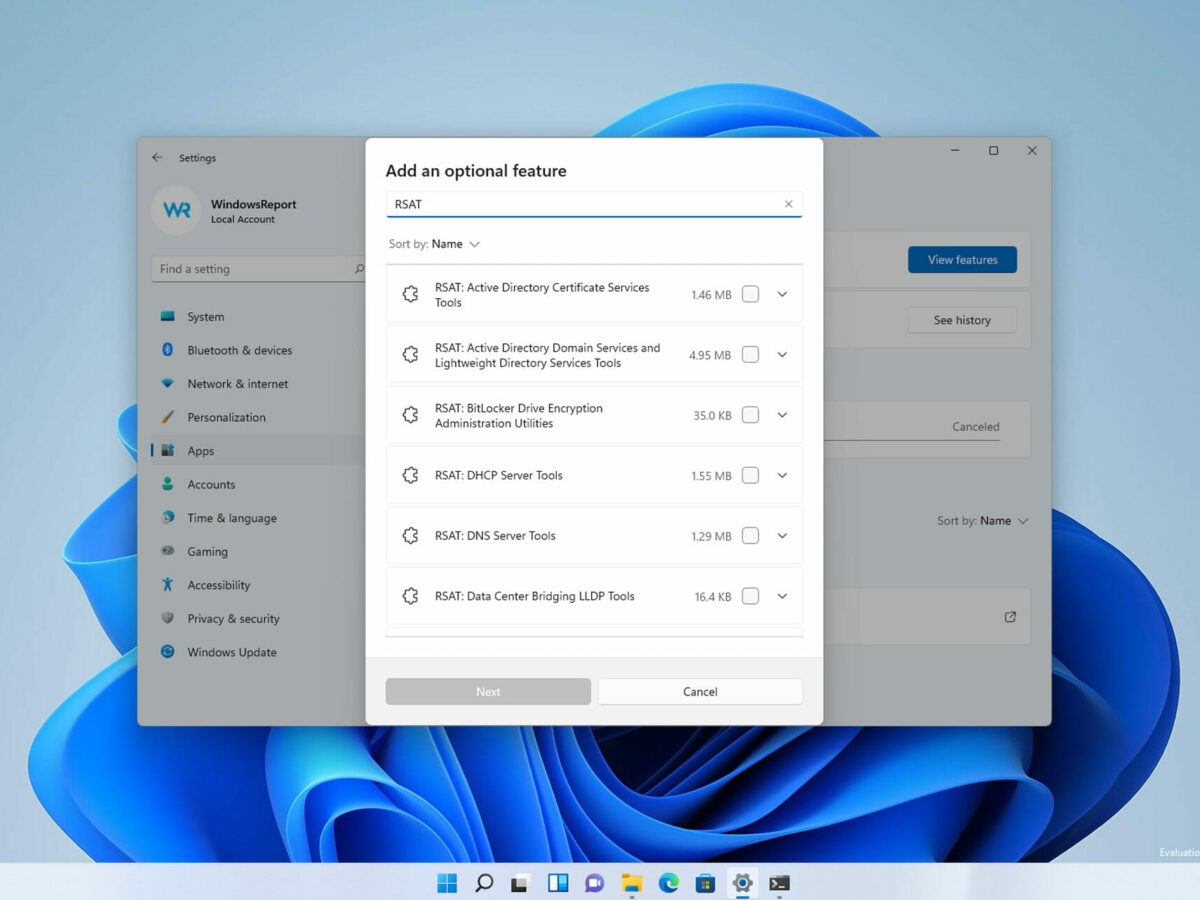Open the dialog's Sort by Name dropdown
Image resolution: width=1200 pixels, height=900 pixels.
435,244
